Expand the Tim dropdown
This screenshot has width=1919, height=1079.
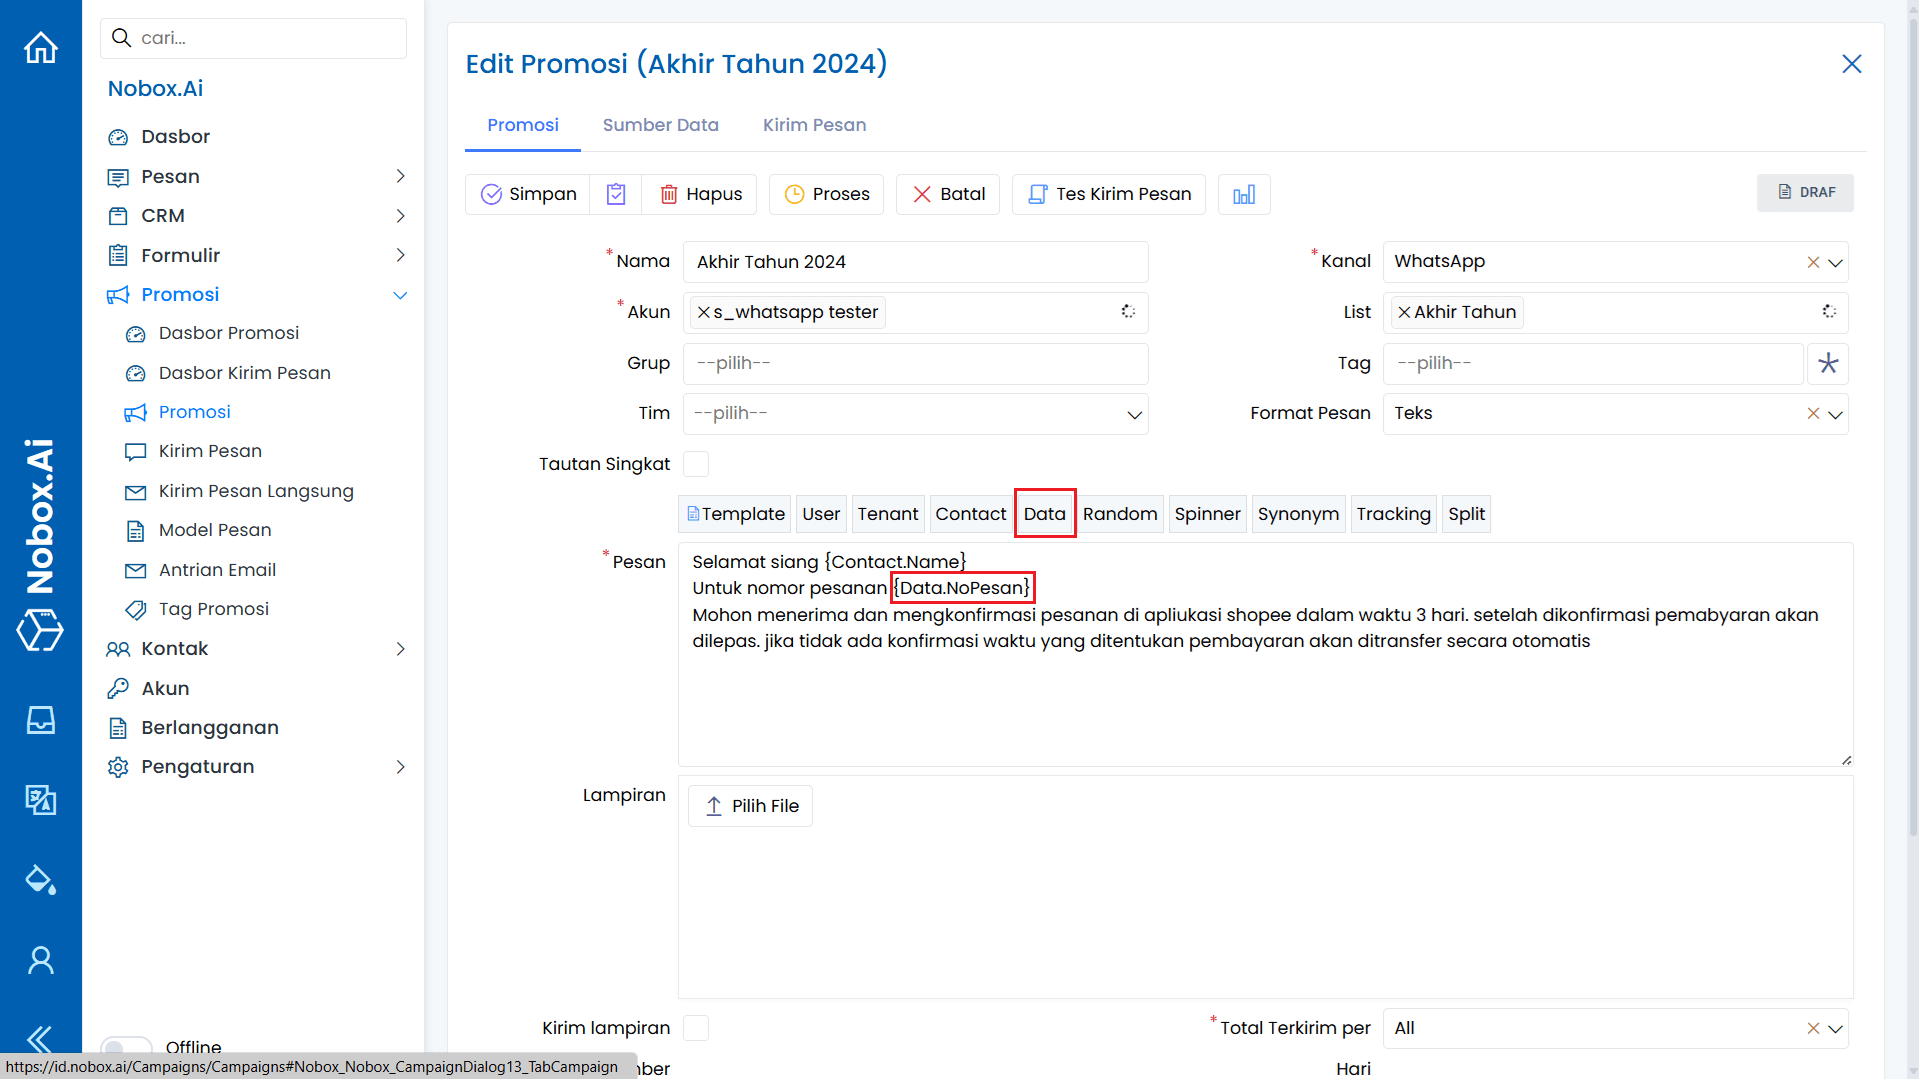(x=1132, y=414)
